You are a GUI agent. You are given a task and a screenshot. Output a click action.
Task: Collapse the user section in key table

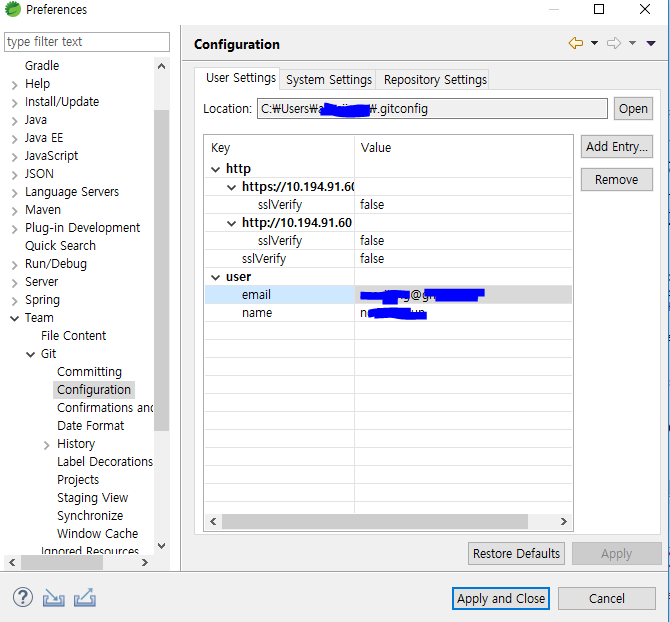pyautogui.click(x=215, y=278)
